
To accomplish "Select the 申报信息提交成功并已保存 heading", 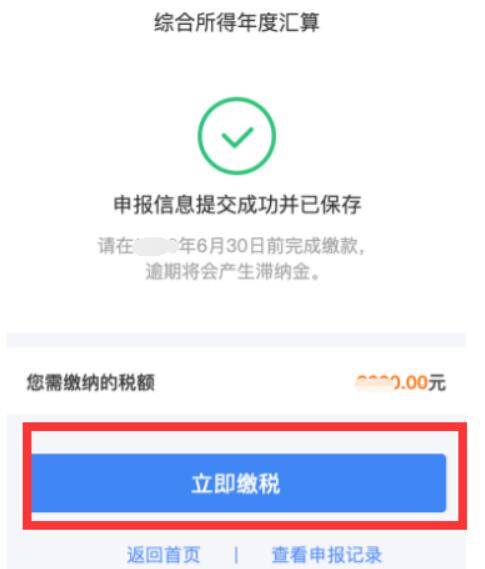I will (x=238, y=204).
